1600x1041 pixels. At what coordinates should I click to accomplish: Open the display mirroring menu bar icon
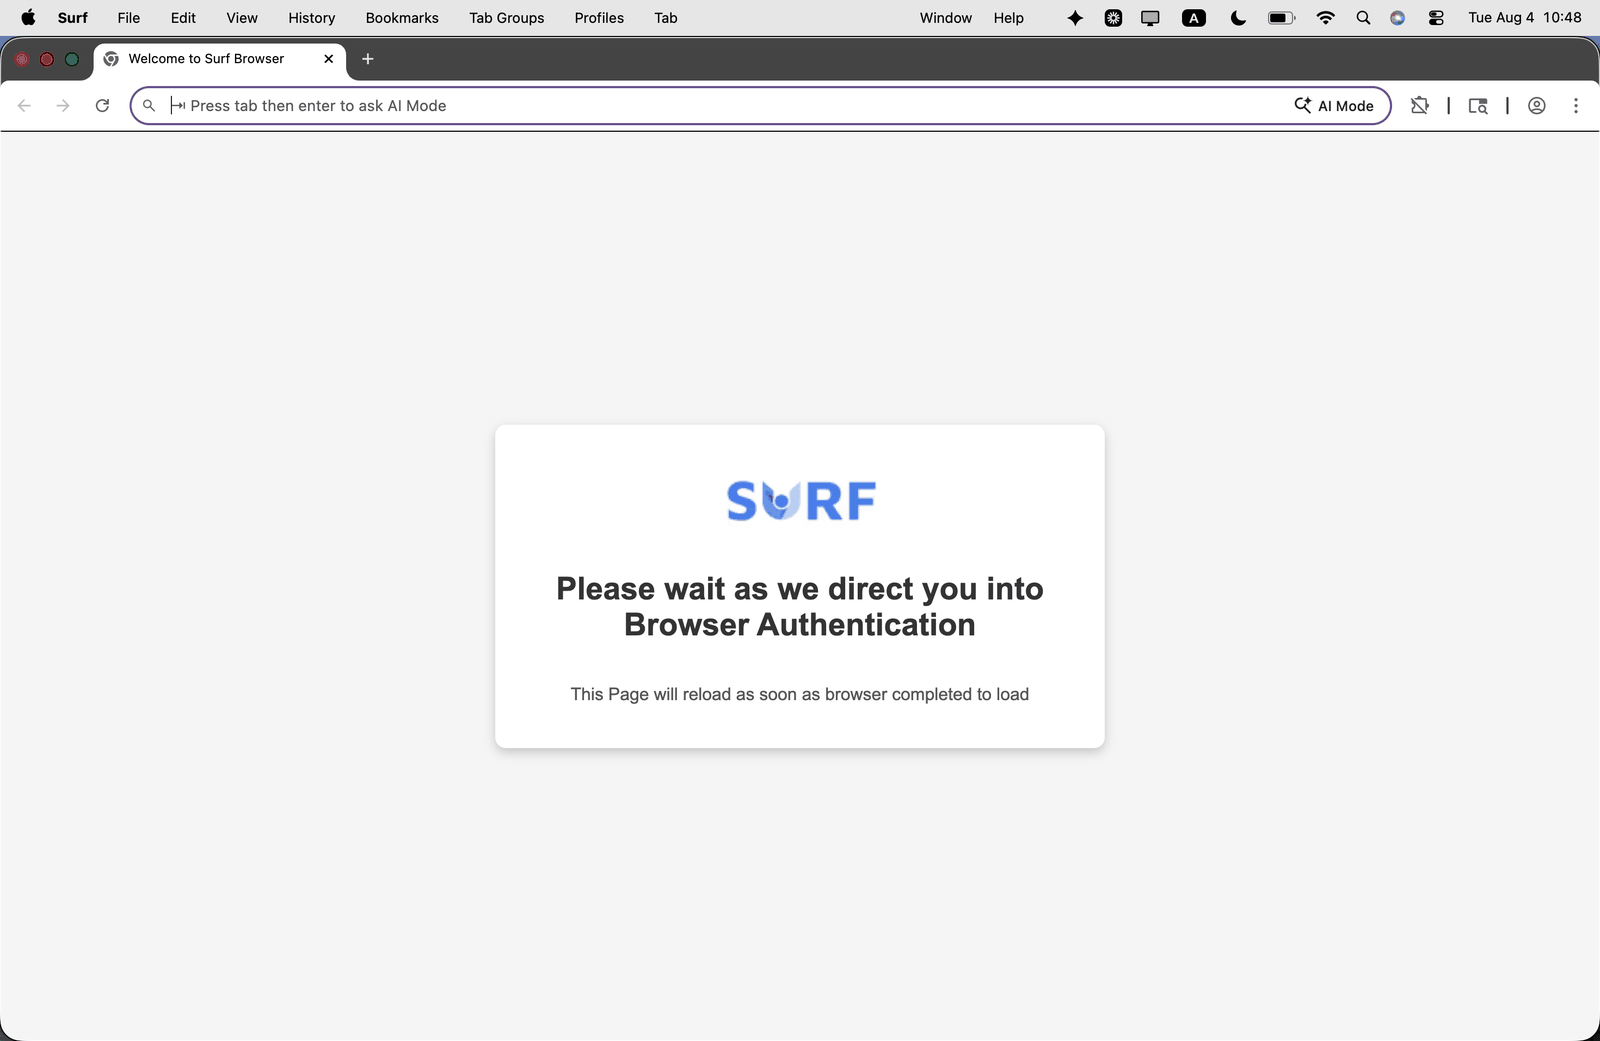(1151, 18)
